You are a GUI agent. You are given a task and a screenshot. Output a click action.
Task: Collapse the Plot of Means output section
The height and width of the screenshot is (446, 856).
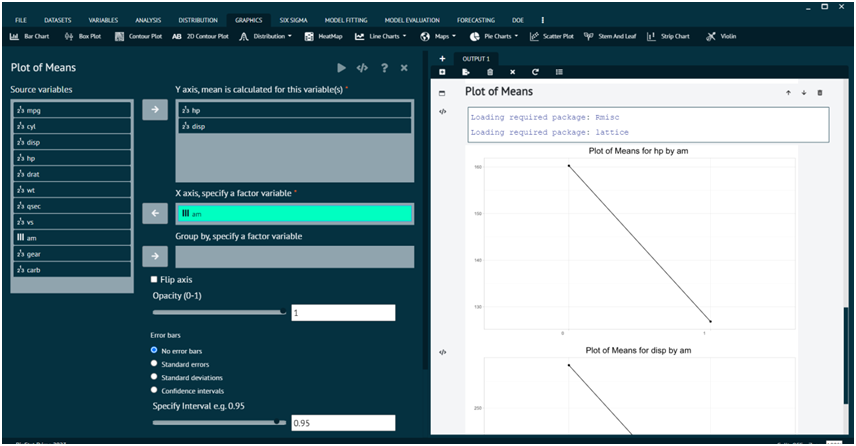point(442,93)
